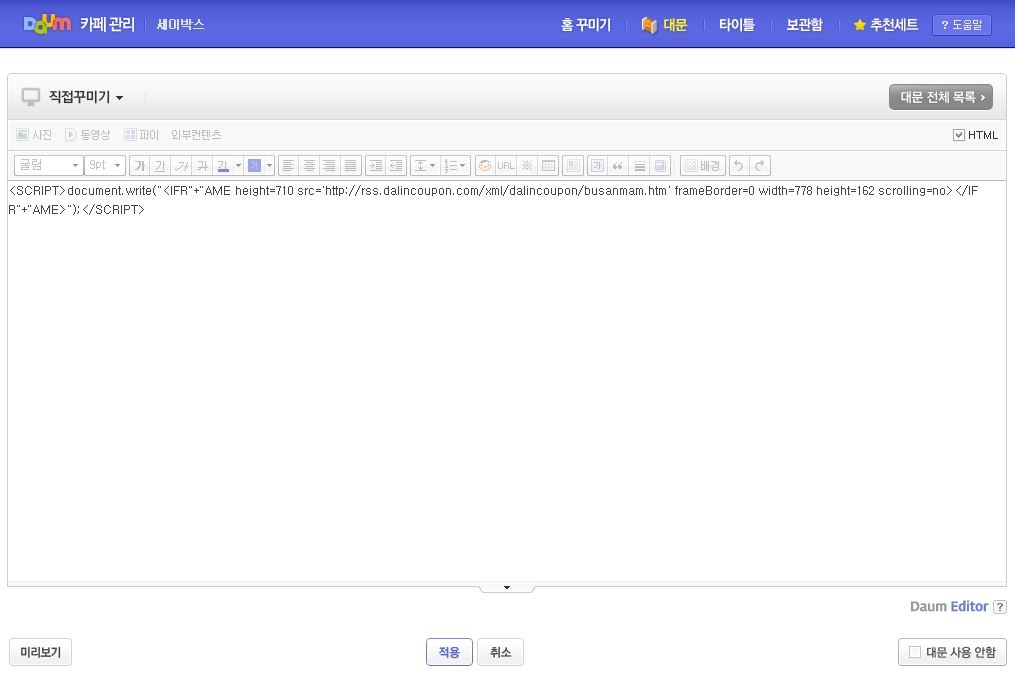Justify text alignment

click(x=350, y=166)
